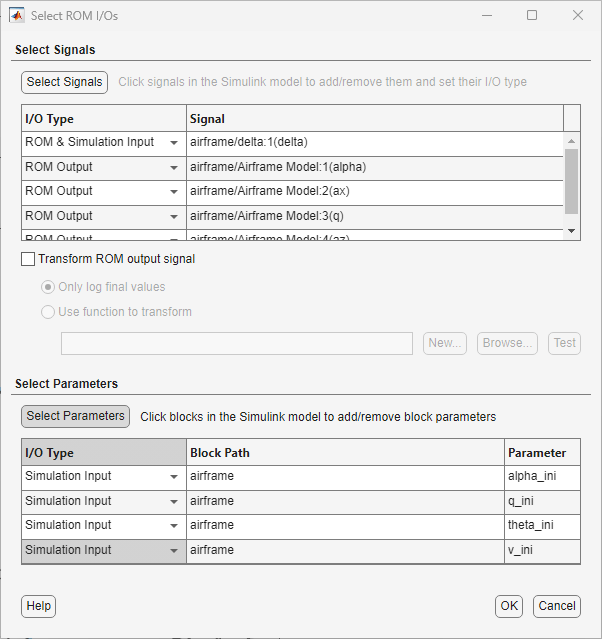Open I/O type dropdown for alpha_ini parameter

point(174,477)
